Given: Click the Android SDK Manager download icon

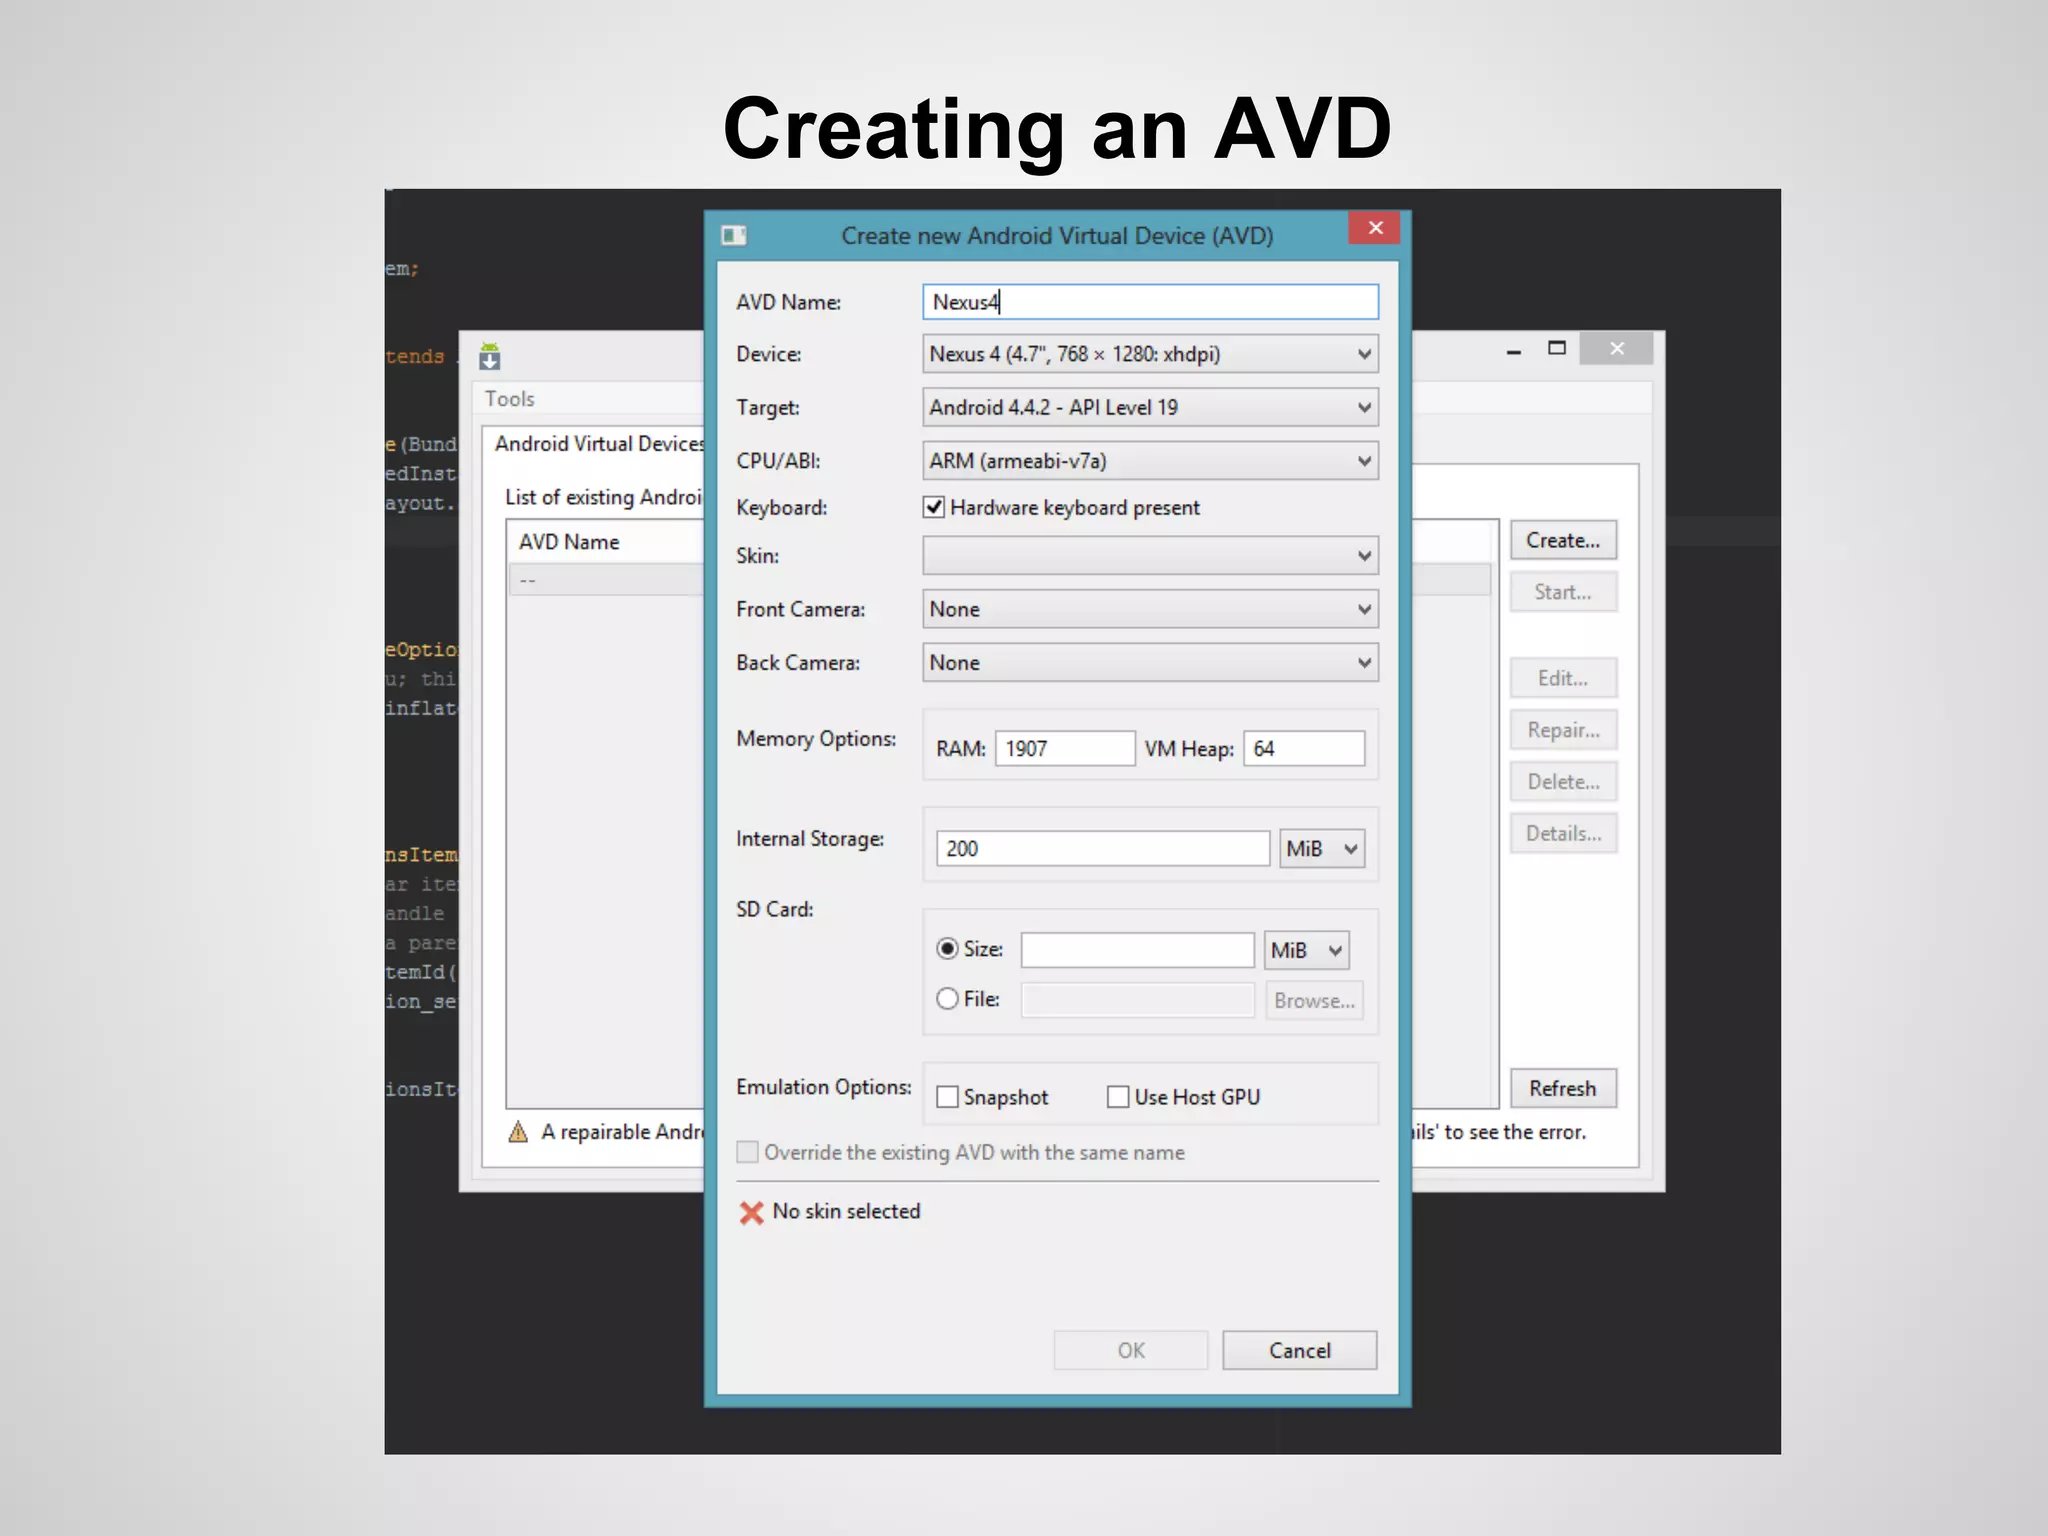Looking at the screenshot, I should 489,357.
